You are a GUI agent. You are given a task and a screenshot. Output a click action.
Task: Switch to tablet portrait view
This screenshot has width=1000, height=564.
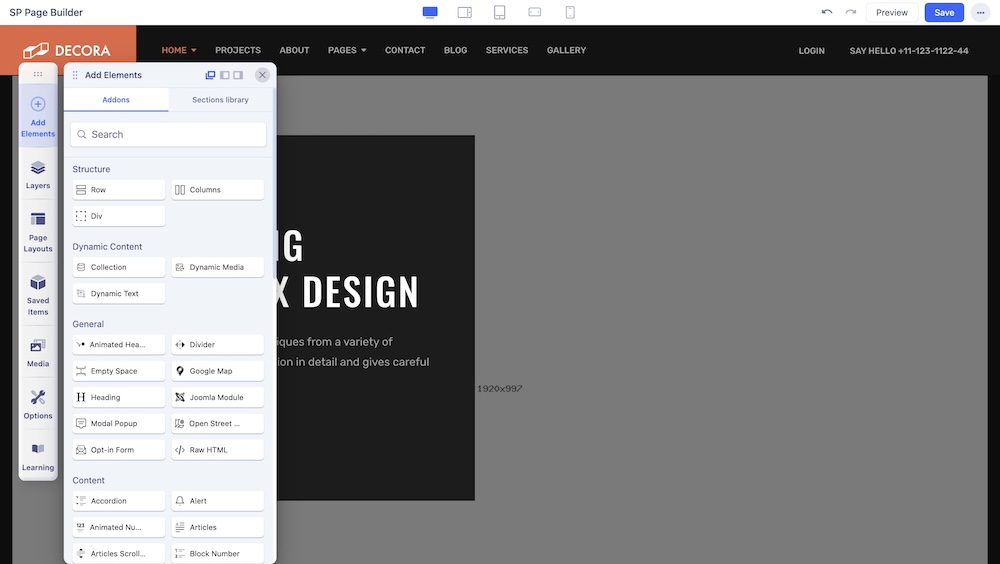coord(499,12)
